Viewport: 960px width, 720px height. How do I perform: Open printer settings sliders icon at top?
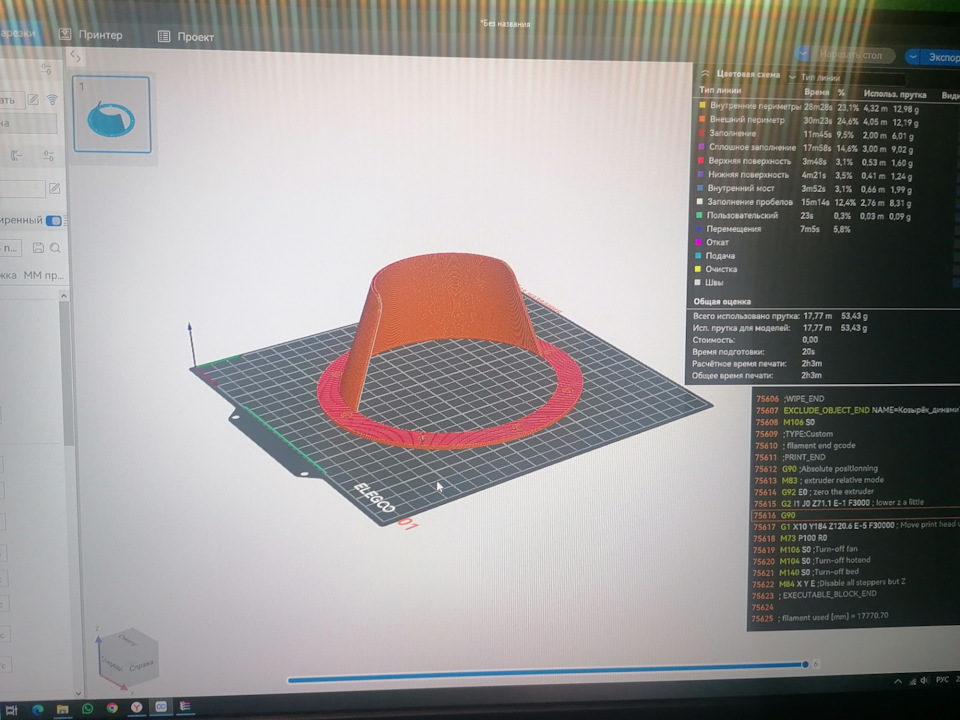[47, 69]
